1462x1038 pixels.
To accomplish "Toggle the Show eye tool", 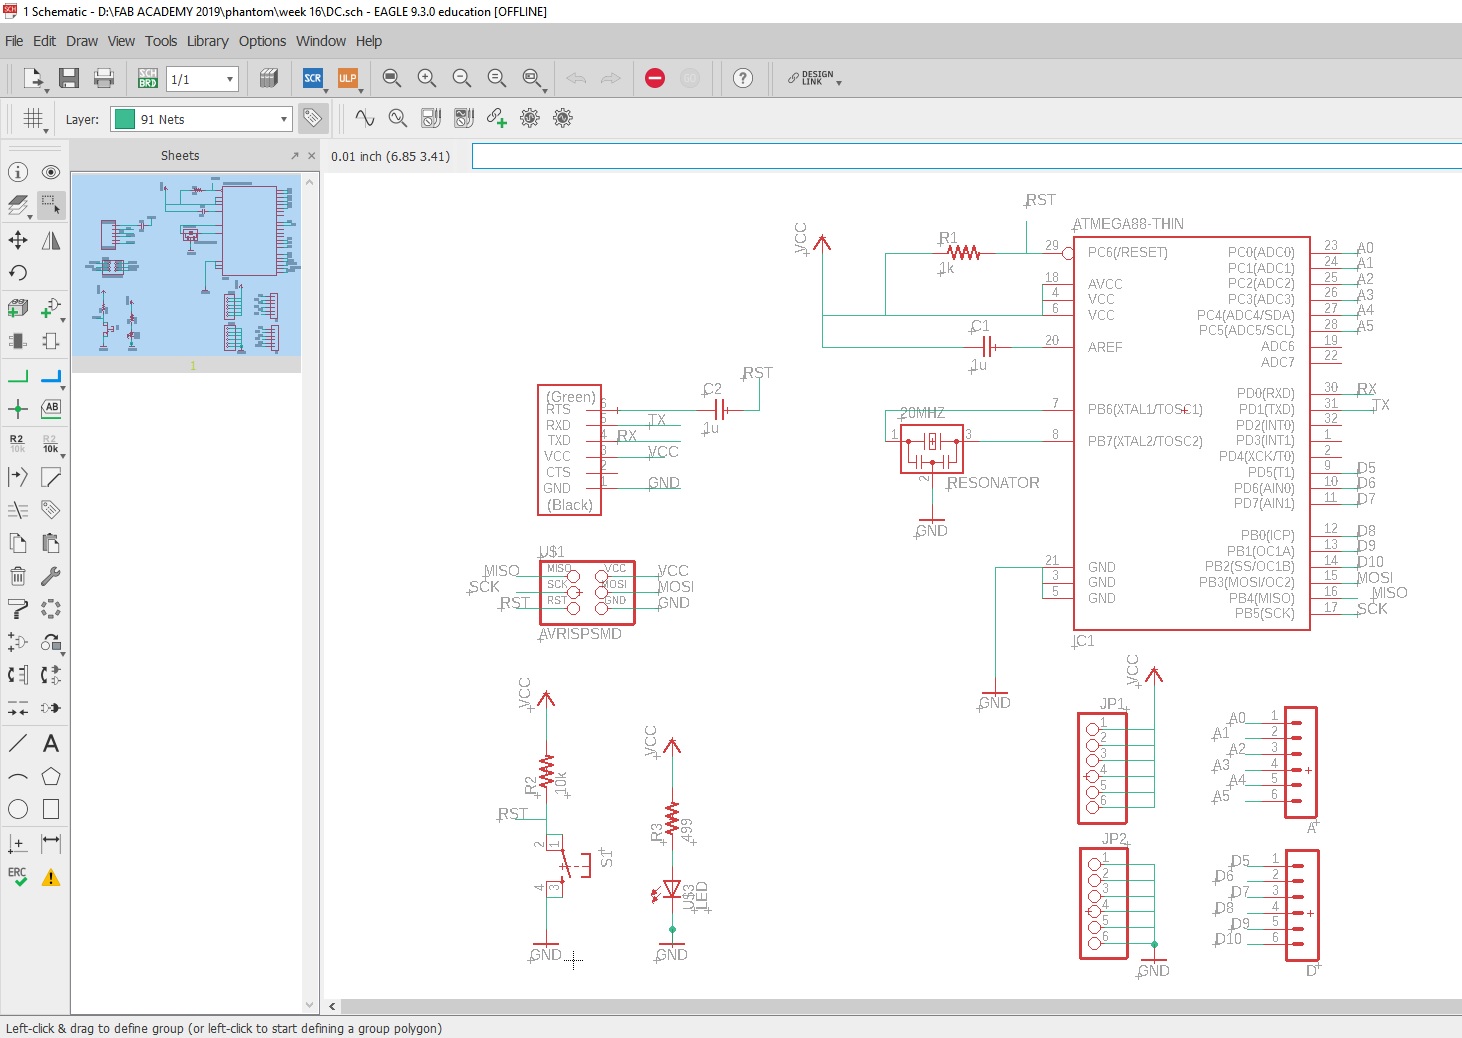I will (51, 172).
